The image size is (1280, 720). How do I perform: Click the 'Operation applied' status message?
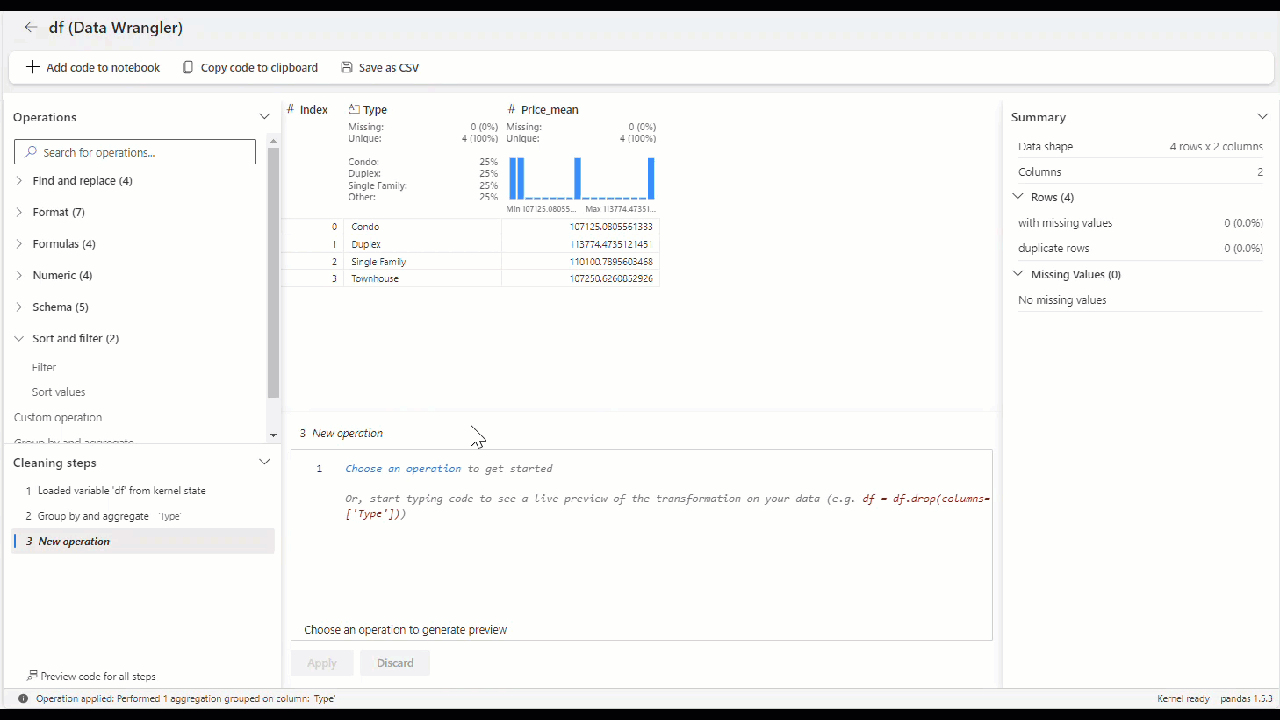185,699
